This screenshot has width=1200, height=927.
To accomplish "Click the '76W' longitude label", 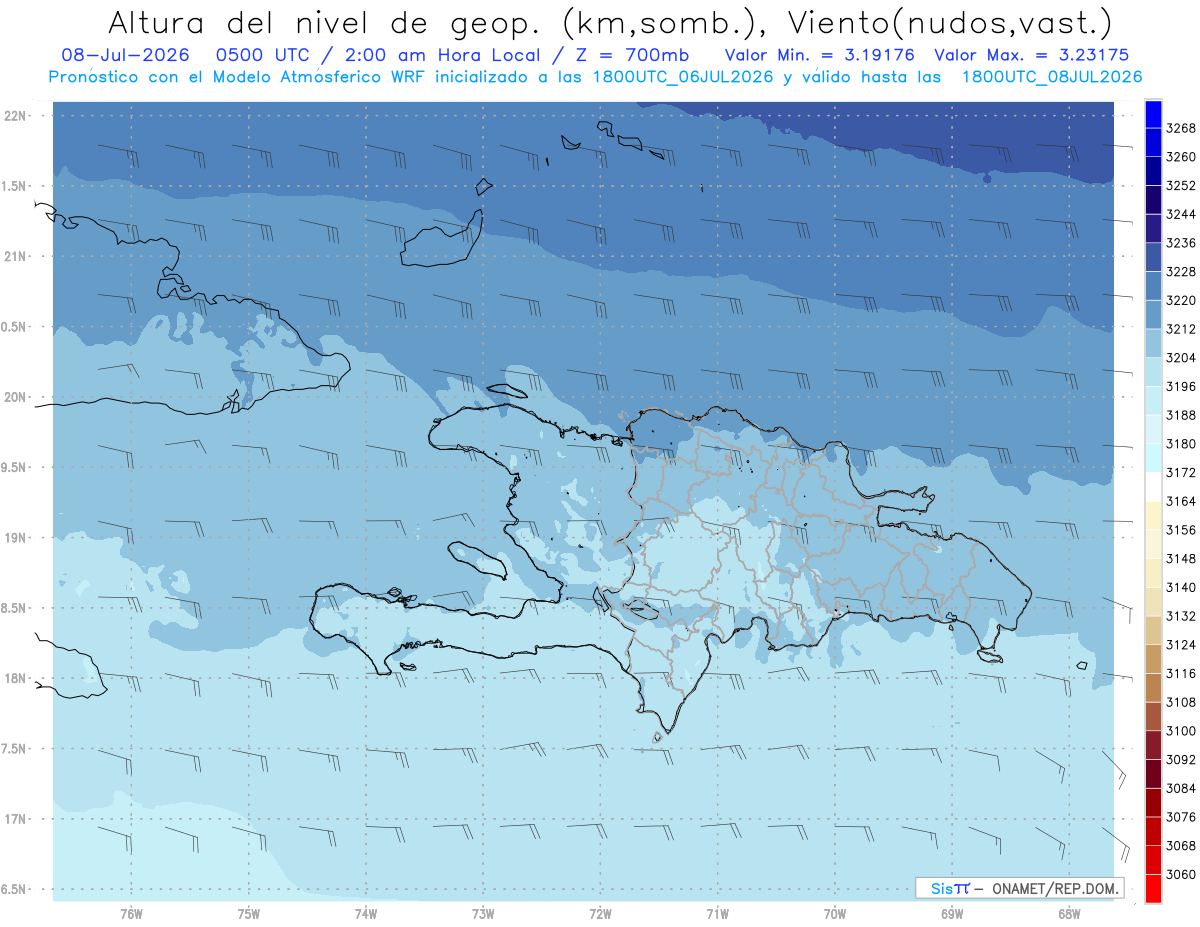I will pyautogui.click(x=131, y=913).
